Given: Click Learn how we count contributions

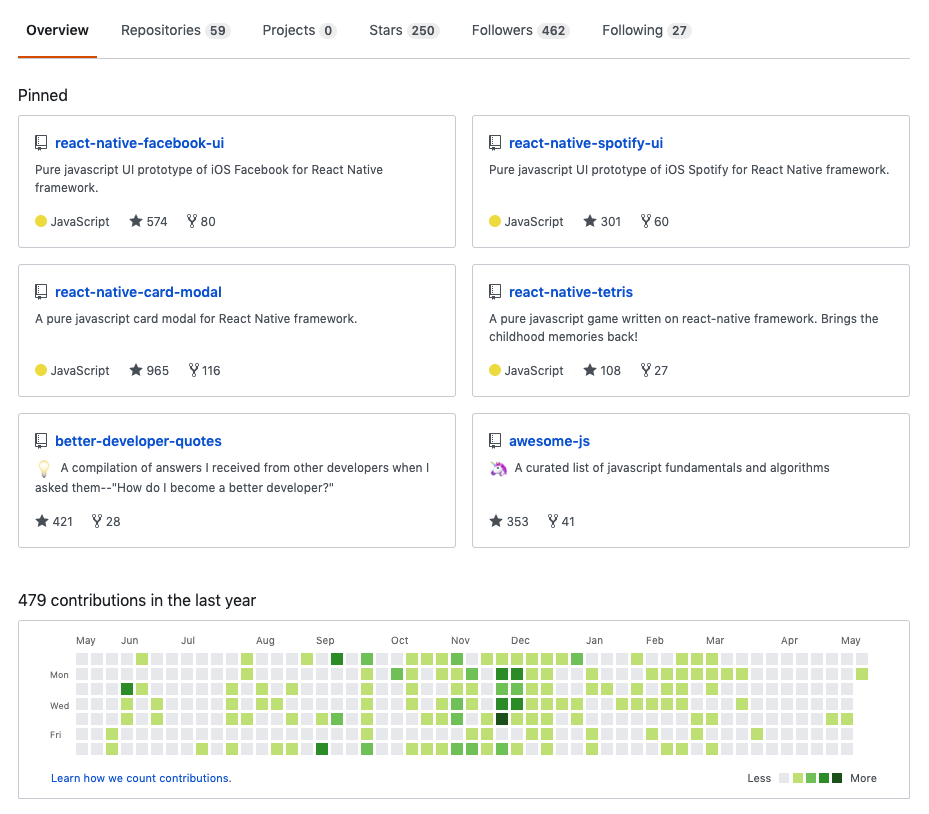Looking at the screenshot, I should [x=141, y=778].
